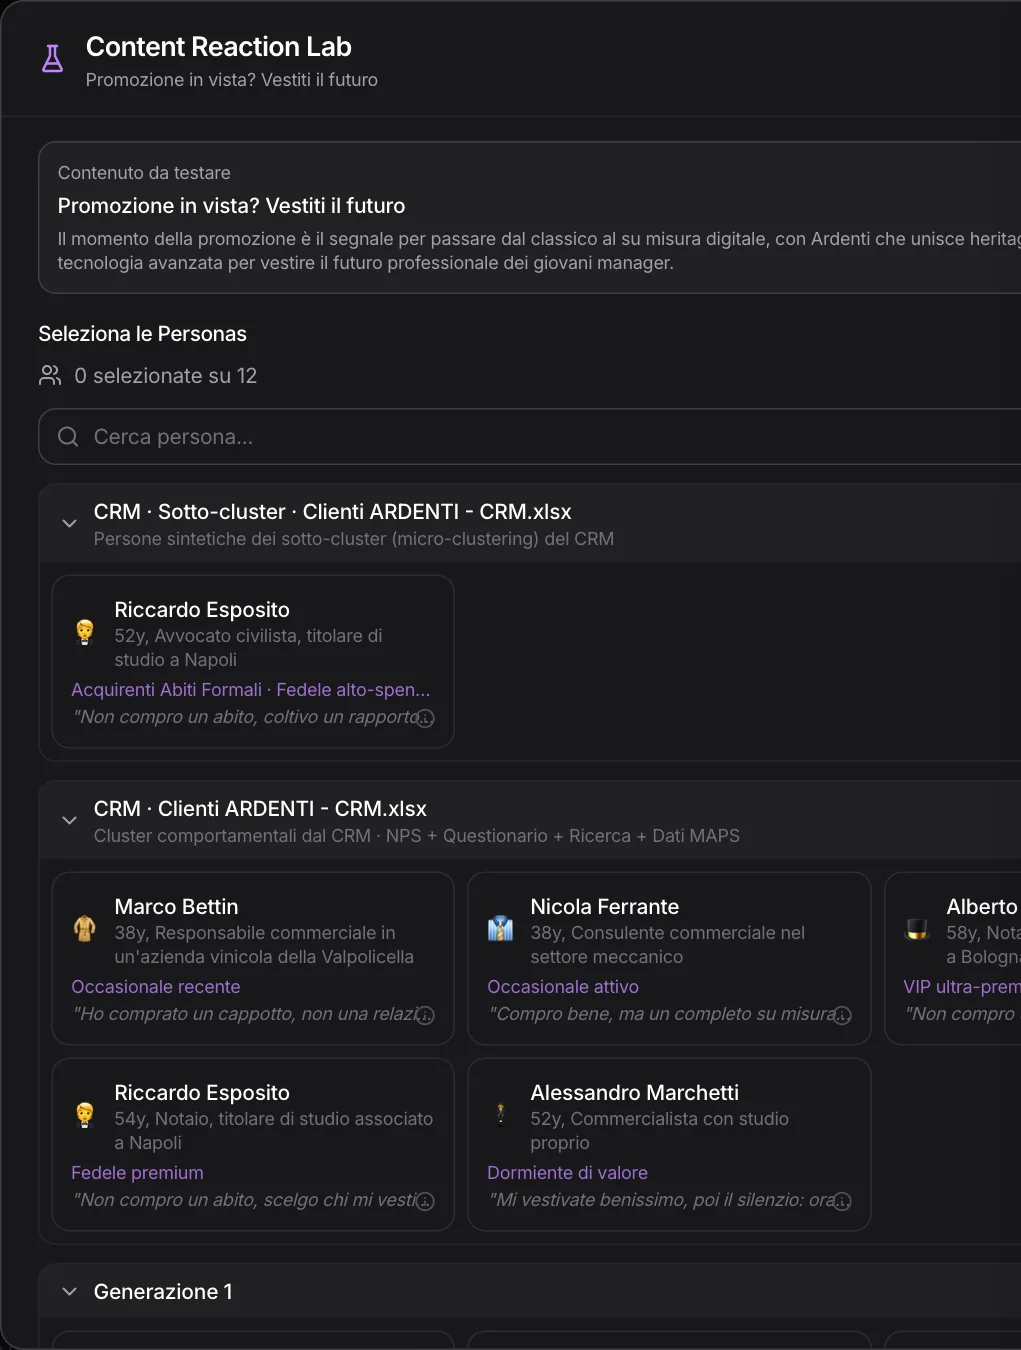Screen dimensions: 1021x1350
Task: Click 'Acquirenti Abiti Formali · Fedele alto-spen...' tag
Action: point(251,689)
